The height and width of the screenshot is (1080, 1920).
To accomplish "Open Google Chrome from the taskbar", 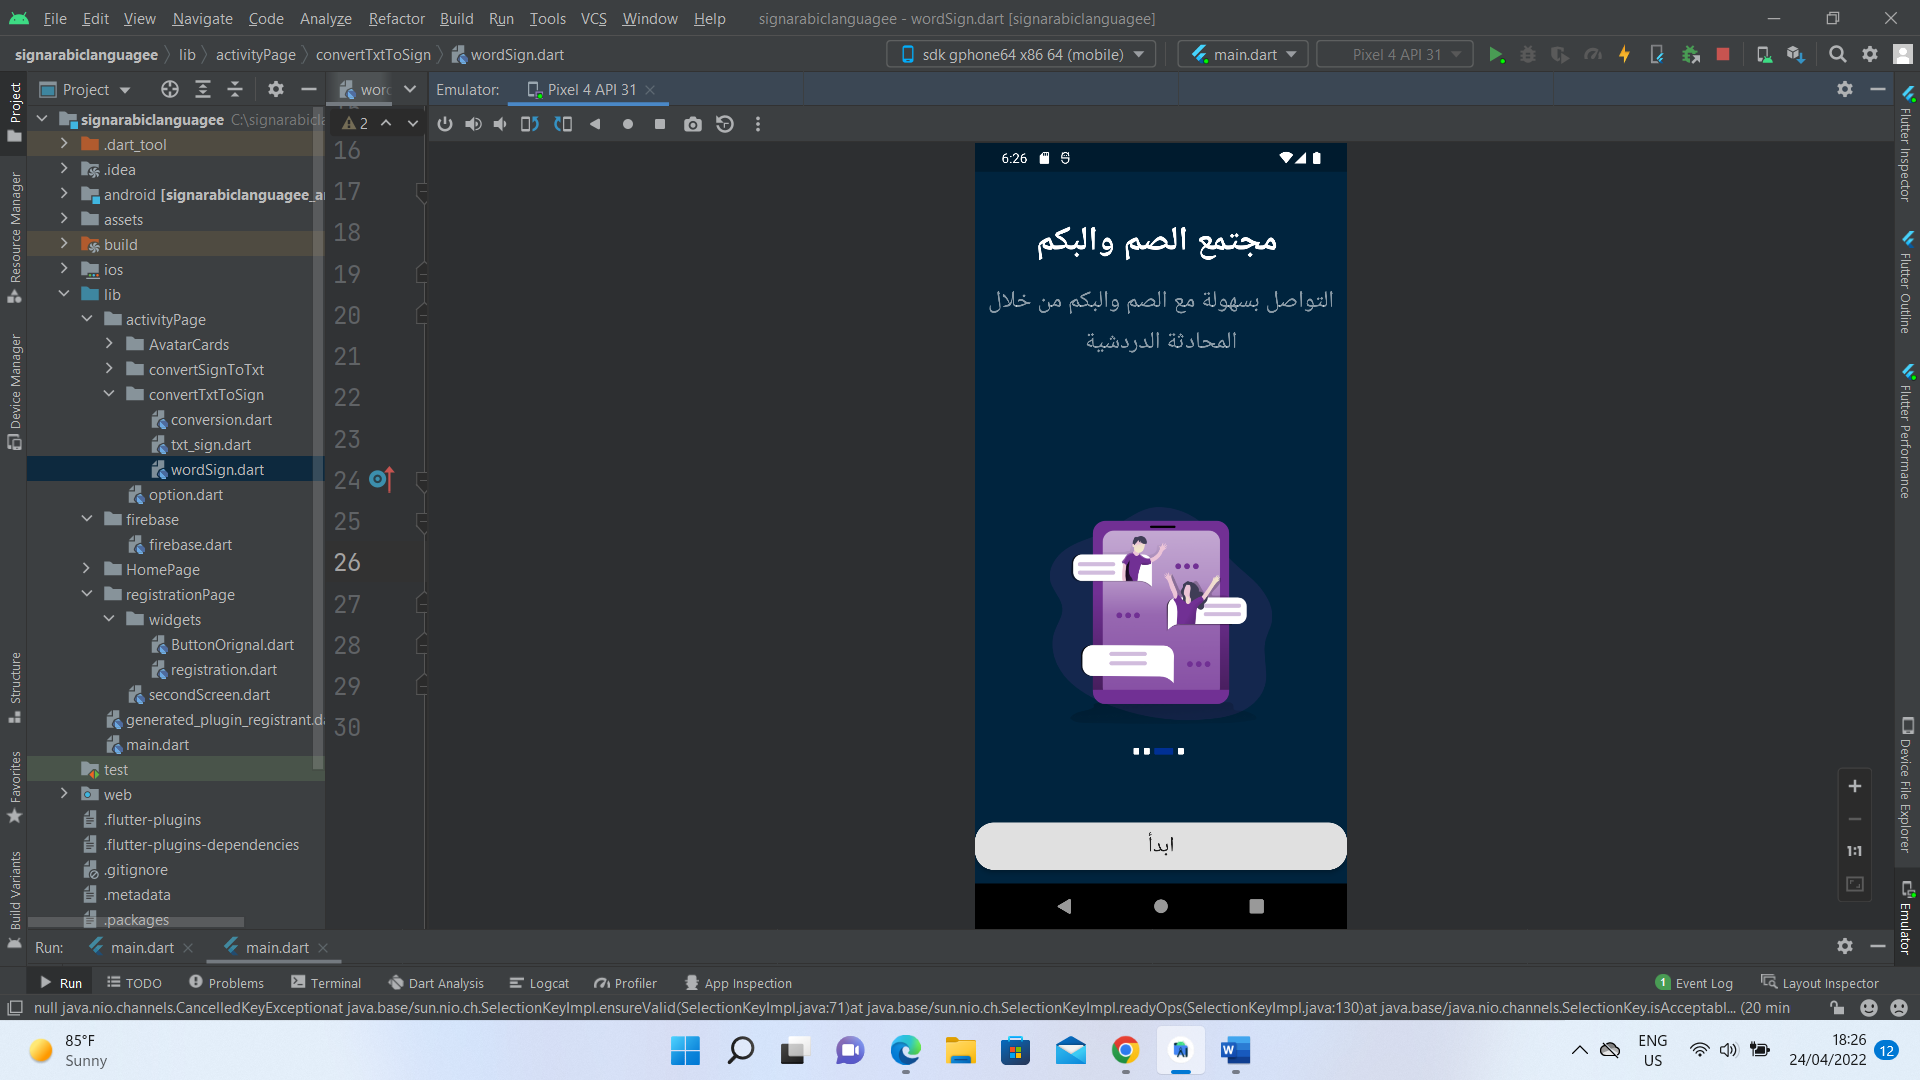I will tap(1125, 1051).
